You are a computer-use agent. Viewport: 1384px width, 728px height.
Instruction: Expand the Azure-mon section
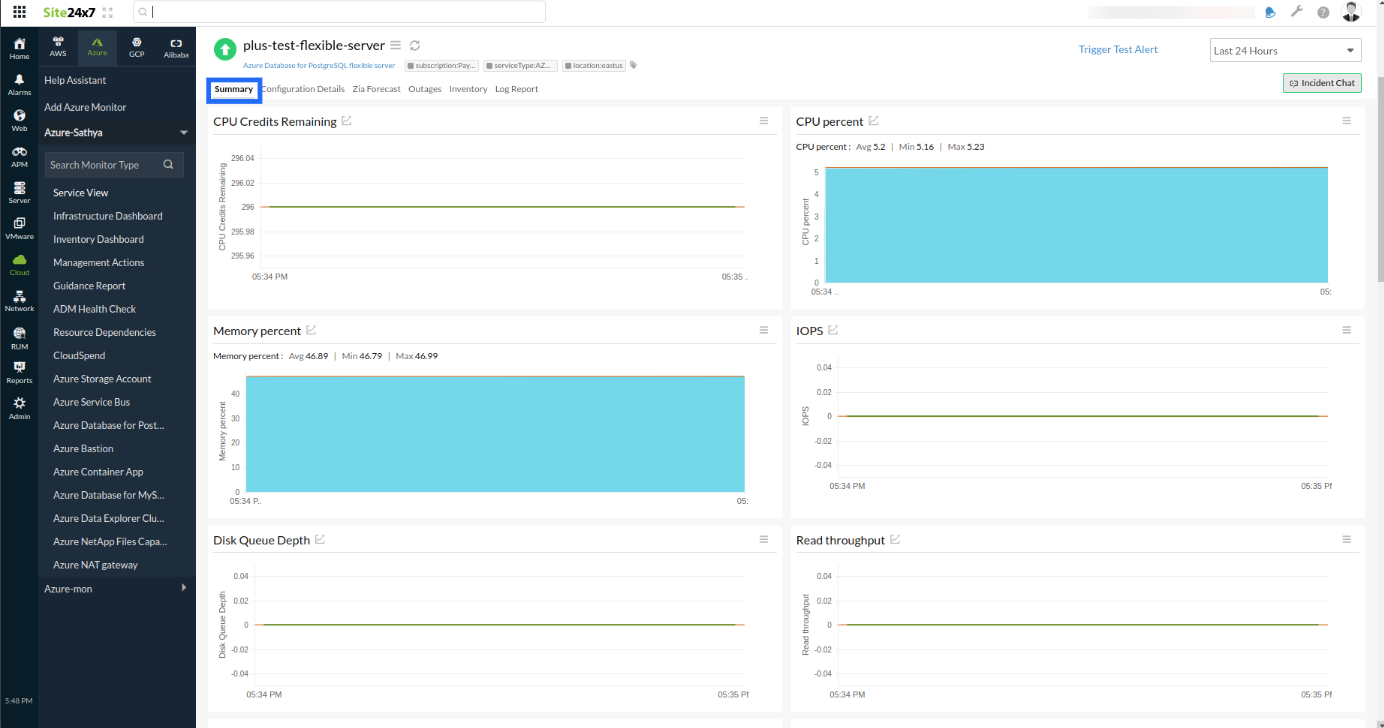tap(70, 588)
